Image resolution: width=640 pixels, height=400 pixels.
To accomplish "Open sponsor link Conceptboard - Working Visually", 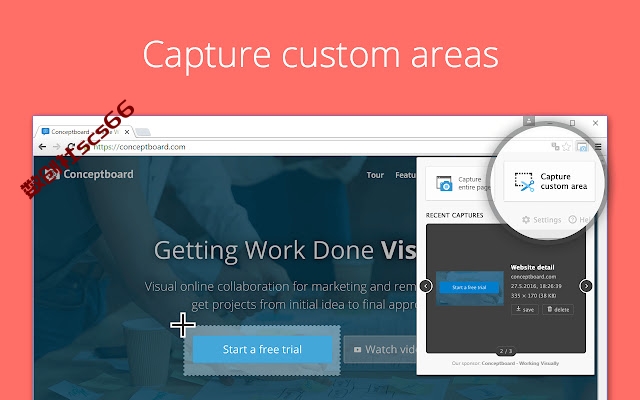I will [520, 363].
